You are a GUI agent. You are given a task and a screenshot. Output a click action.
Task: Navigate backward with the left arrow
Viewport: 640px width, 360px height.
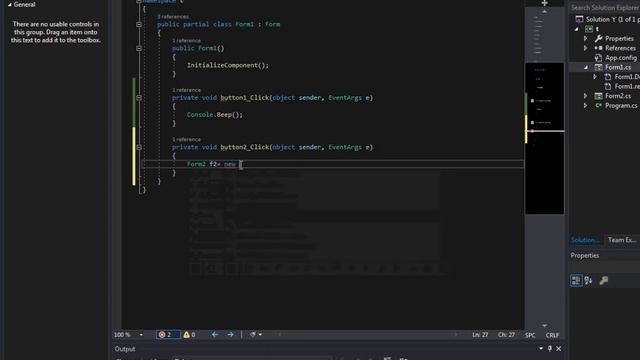[215, 335]
